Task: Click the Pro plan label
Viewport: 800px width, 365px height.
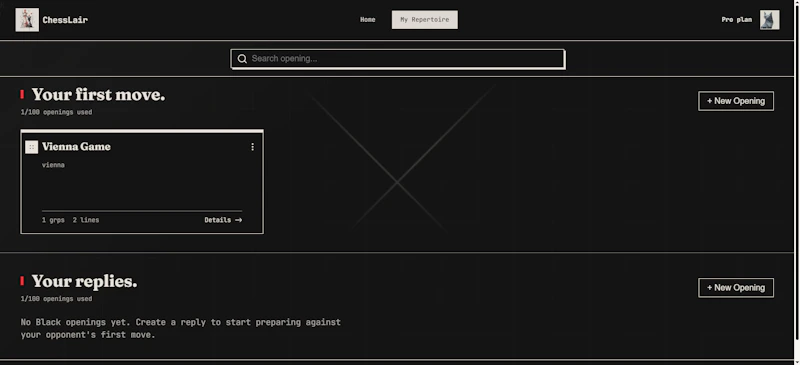Action: [x=736, y=20]
